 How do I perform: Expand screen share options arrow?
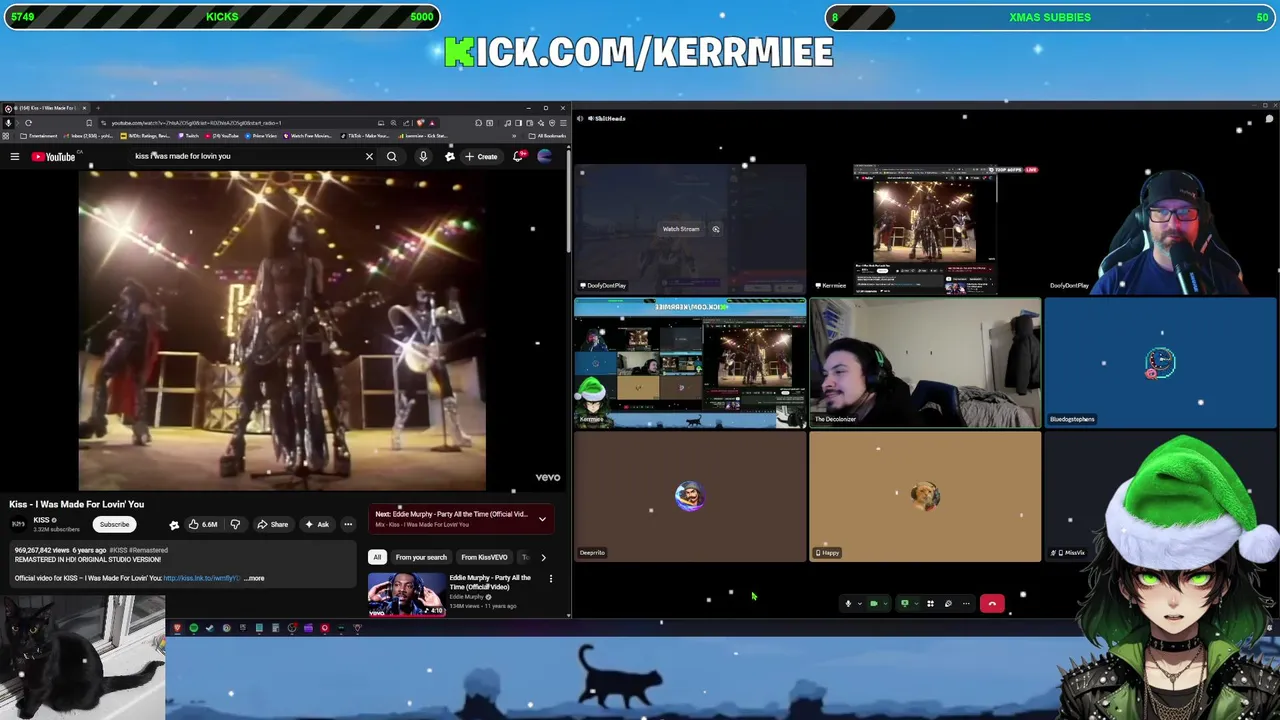916,603
